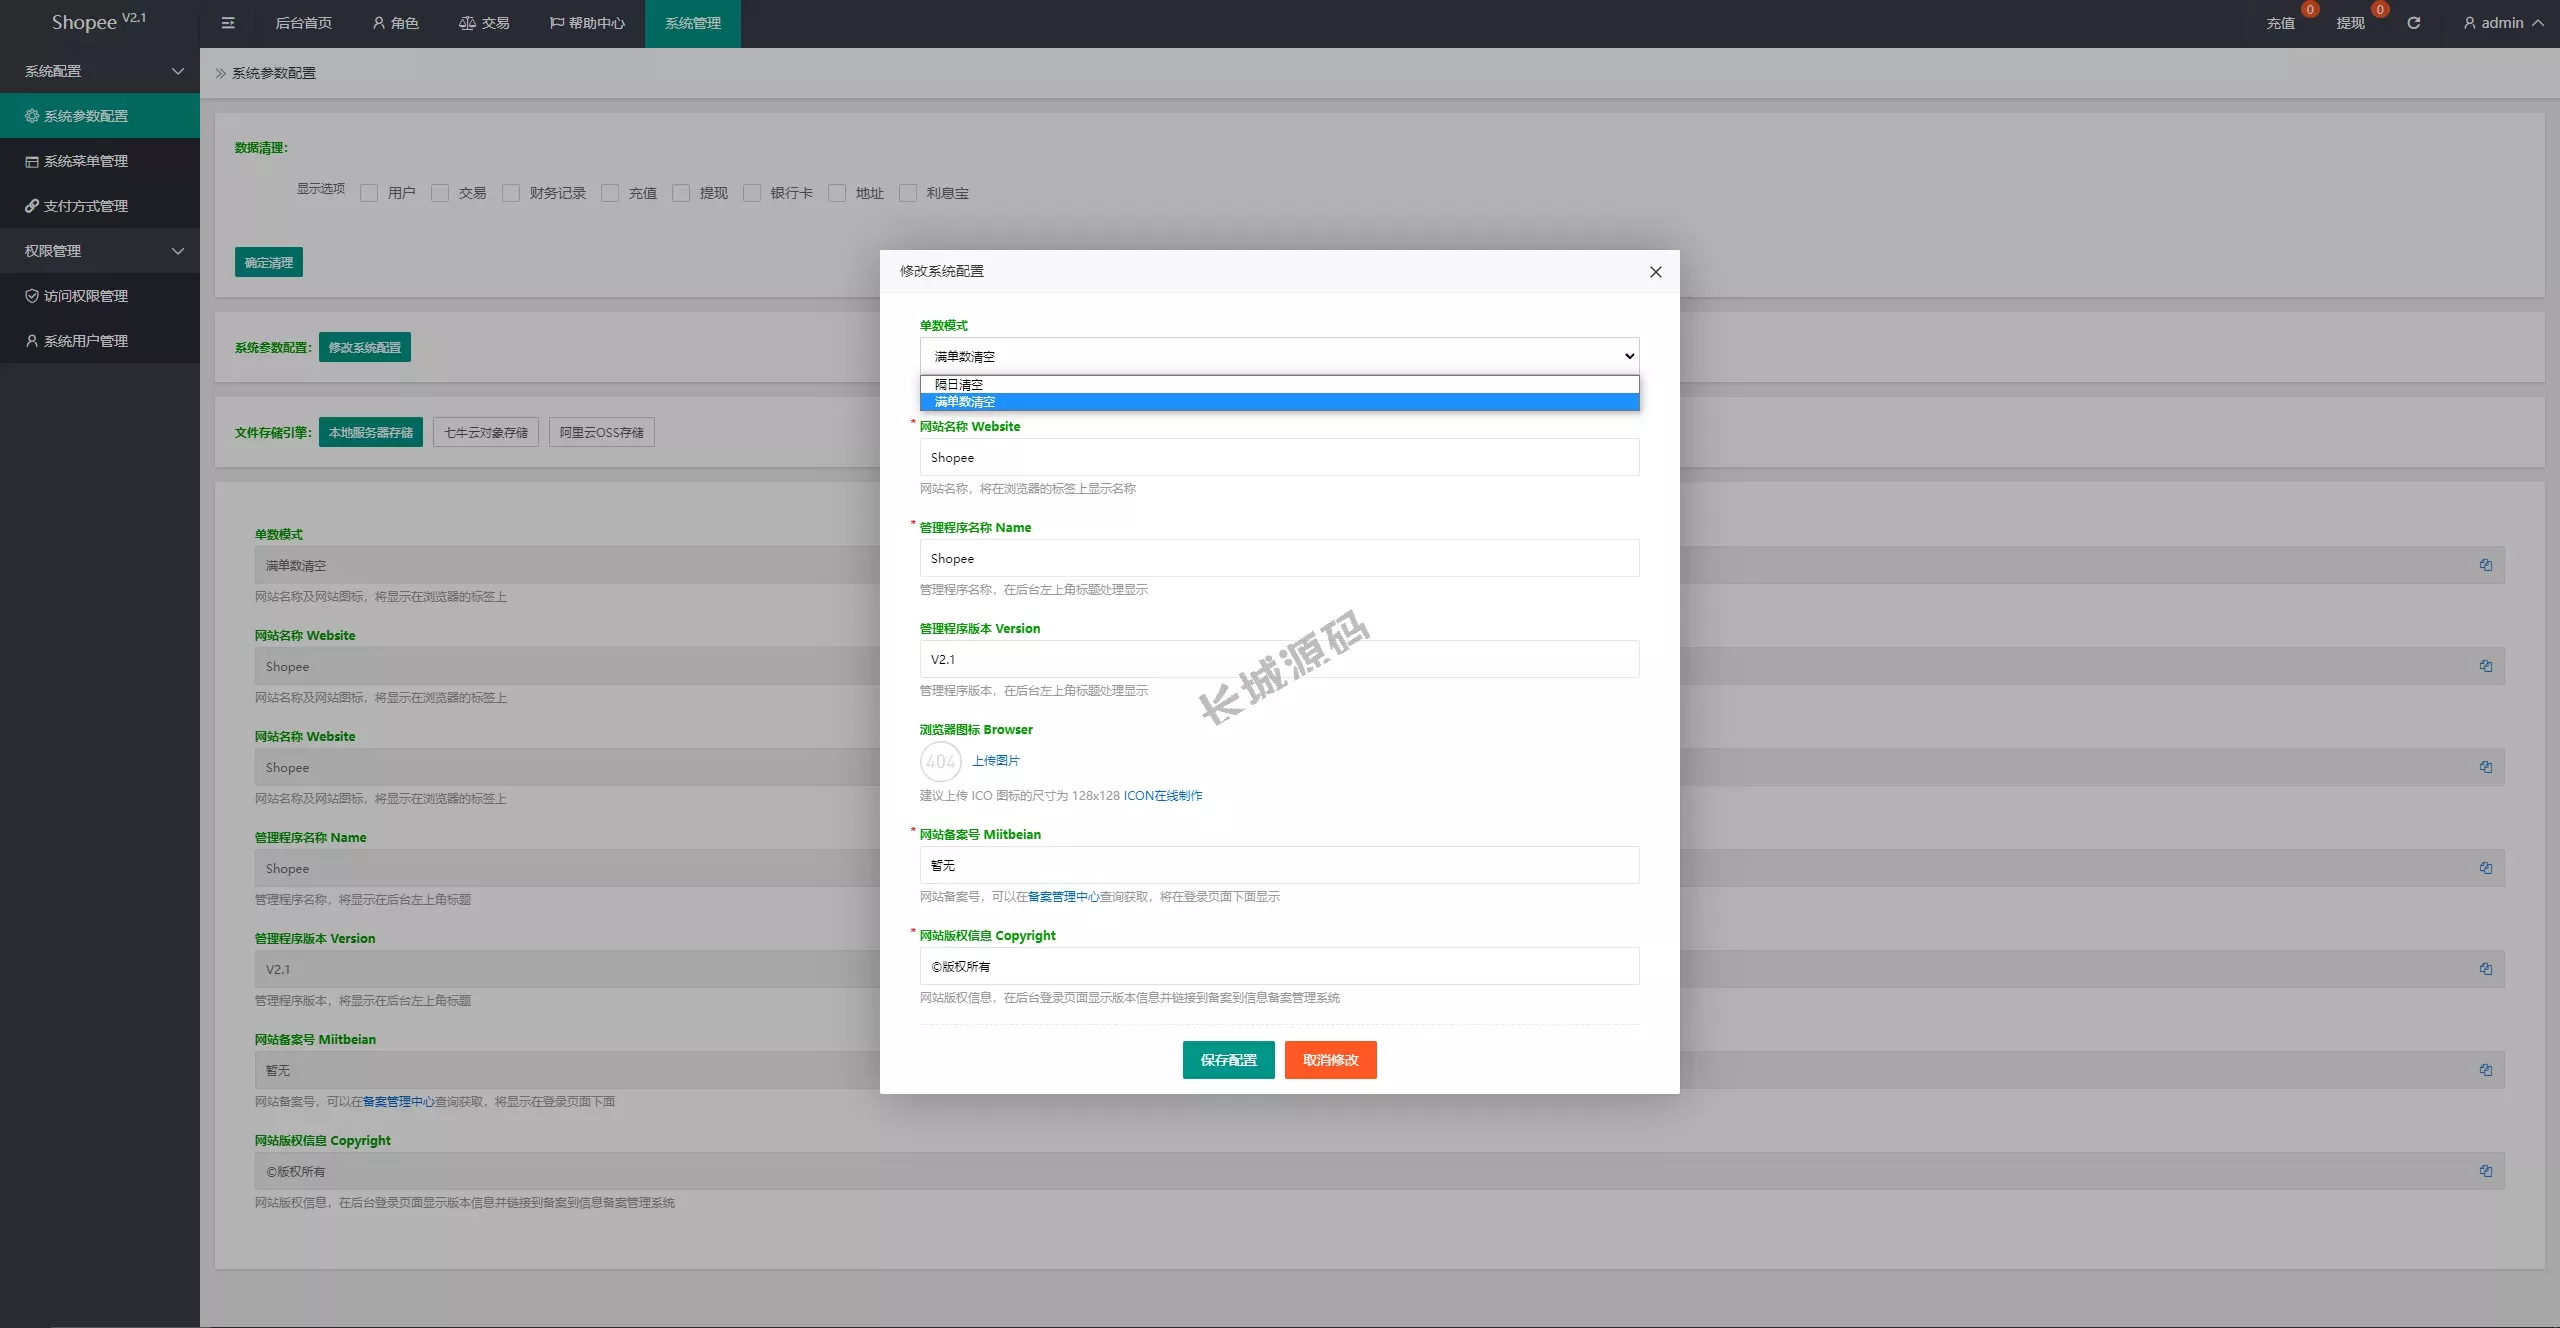Toggle the sidebar collapse hamburger icon
Viewport: 2560px width, 1328px height.
coord(228,23)
